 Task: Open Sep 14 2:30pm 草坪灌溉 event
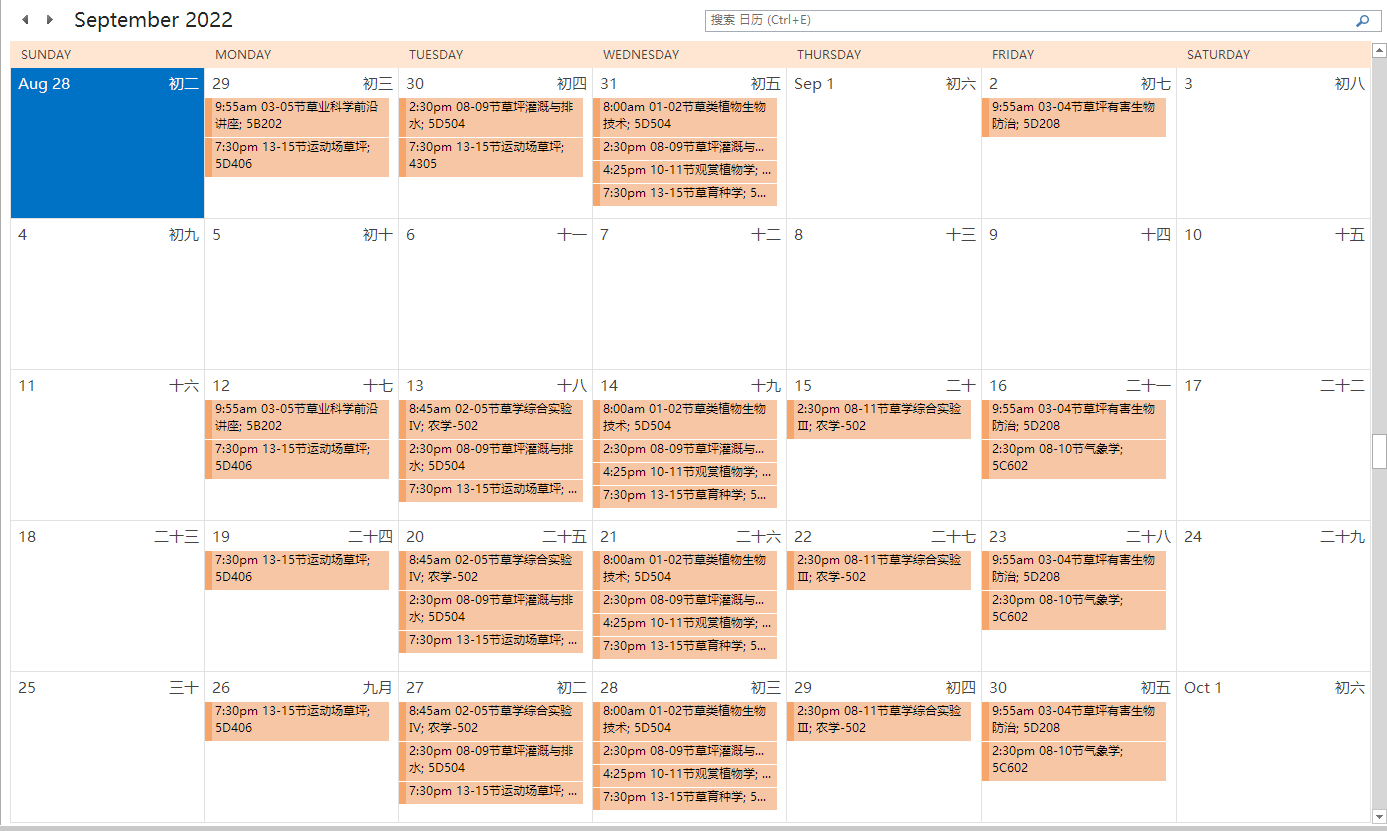point(685,450)
